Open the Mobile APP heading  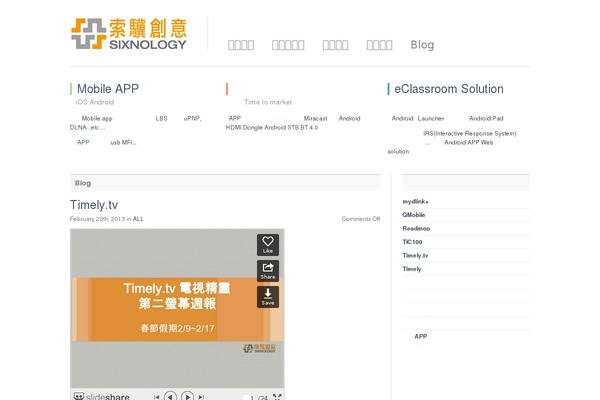108,89
